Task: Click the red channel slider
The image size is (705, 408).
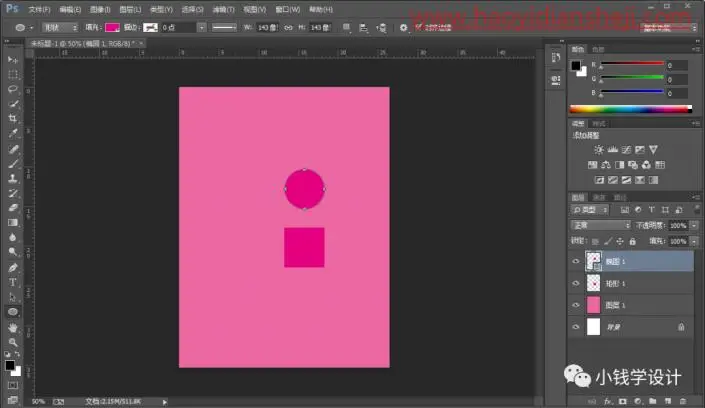Action: click(632, 65)
